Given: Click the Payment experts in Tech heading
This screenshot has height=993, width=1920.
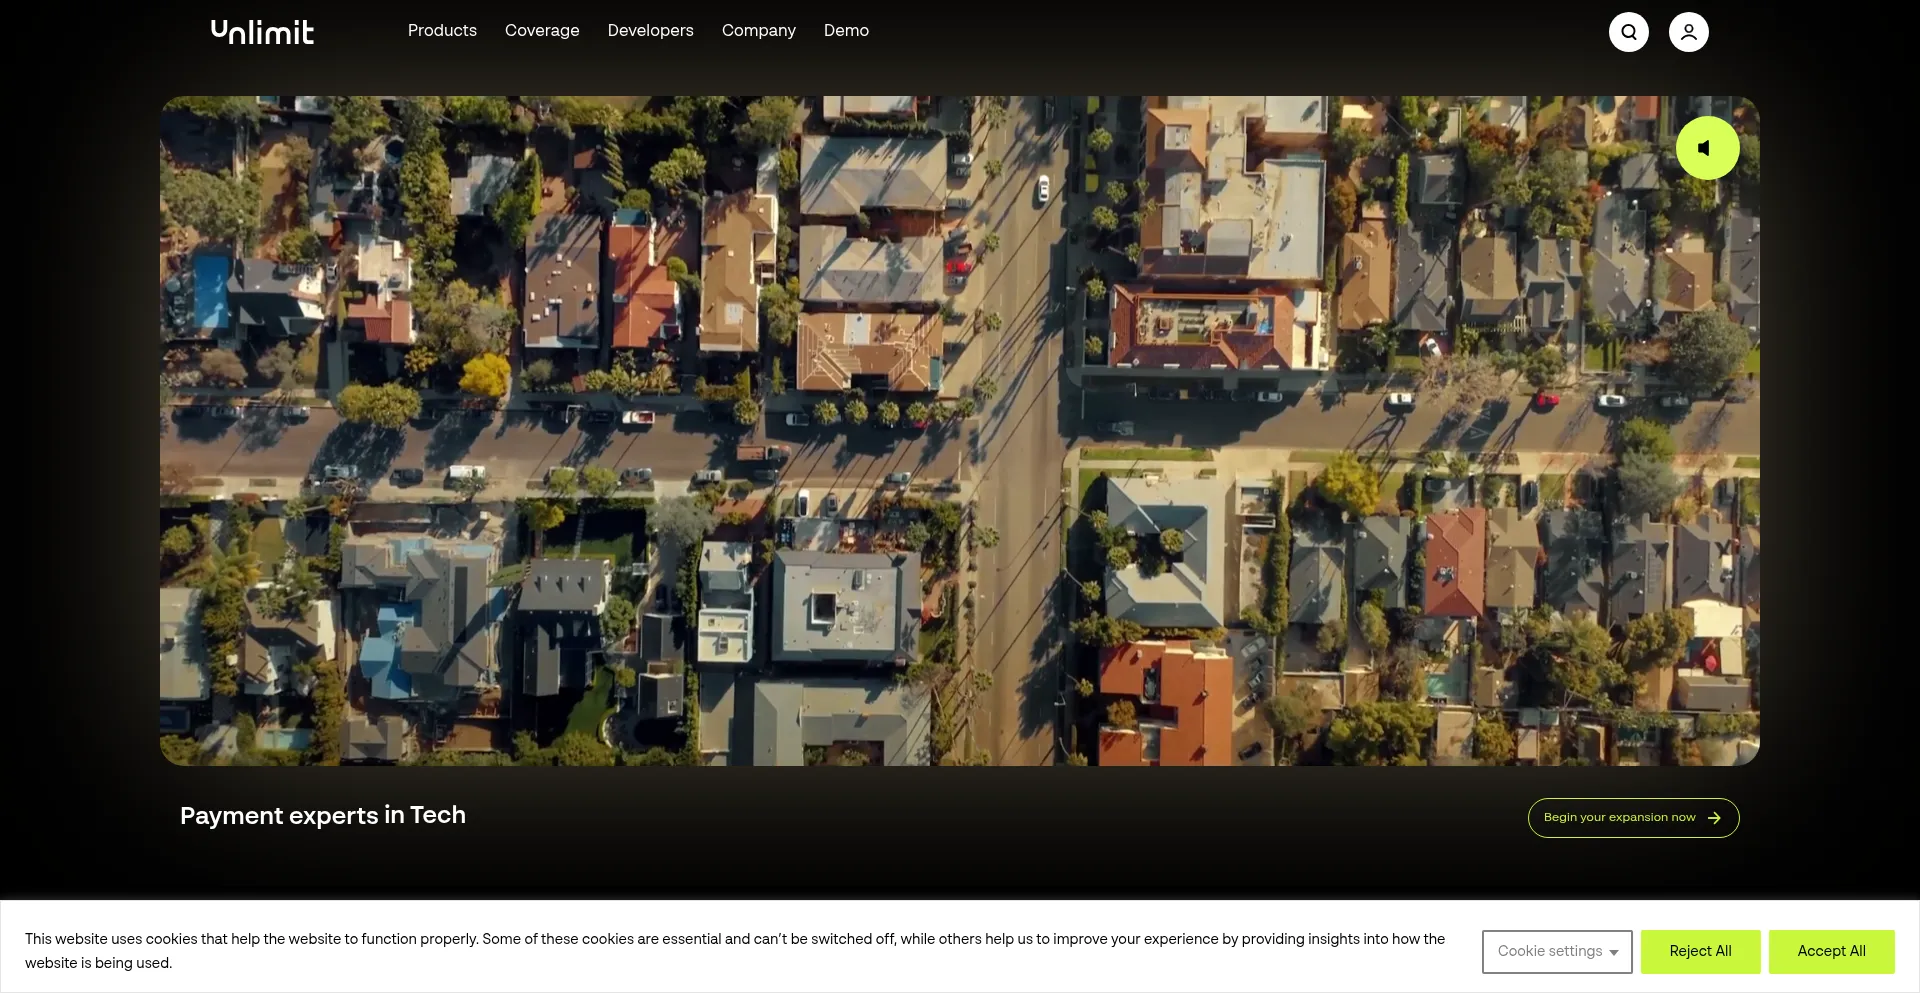Looking at the screenshot, I should tap(323, 816).
